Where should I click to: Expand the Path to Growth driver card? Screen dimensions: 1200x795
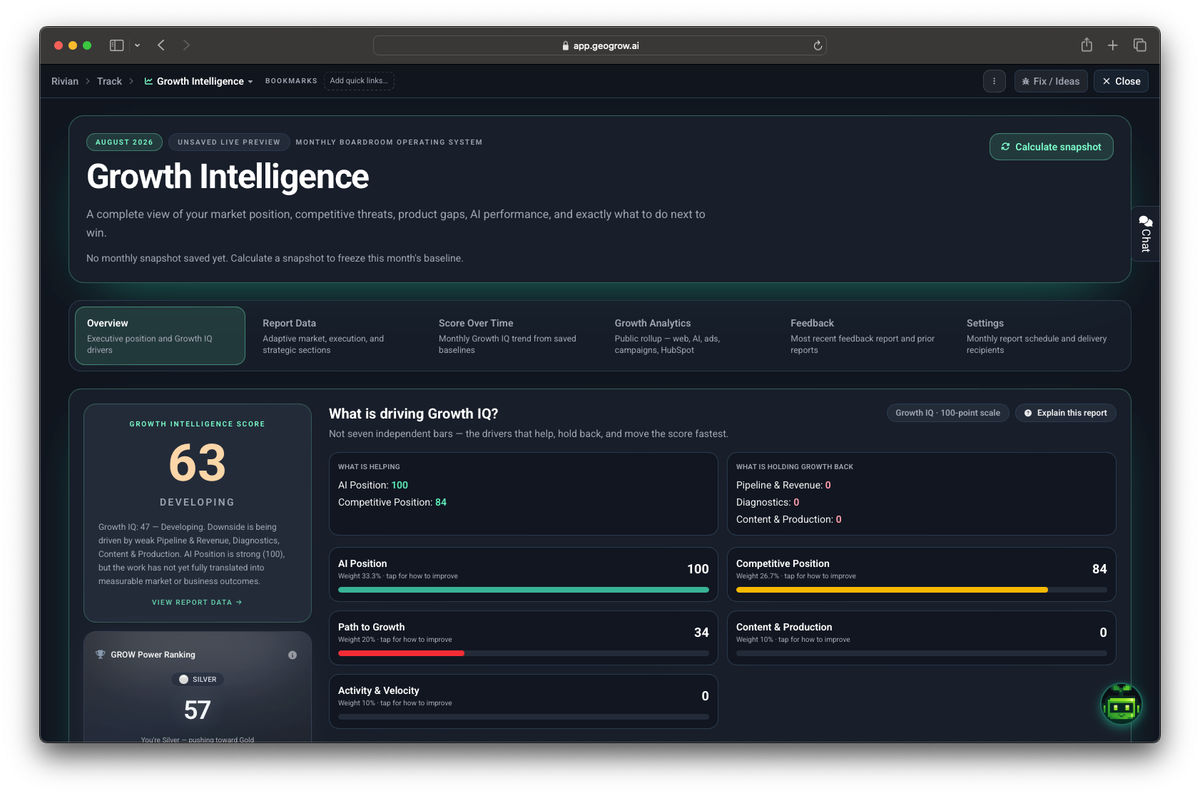[x=523, y=638]
